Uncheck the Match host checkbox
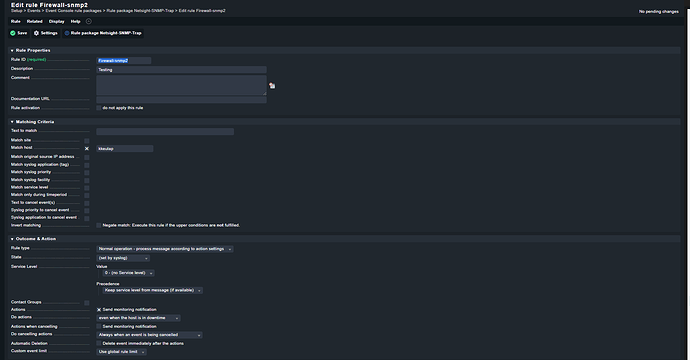The image size is (690, 360). pyautogui.click(x=87, y=149)
